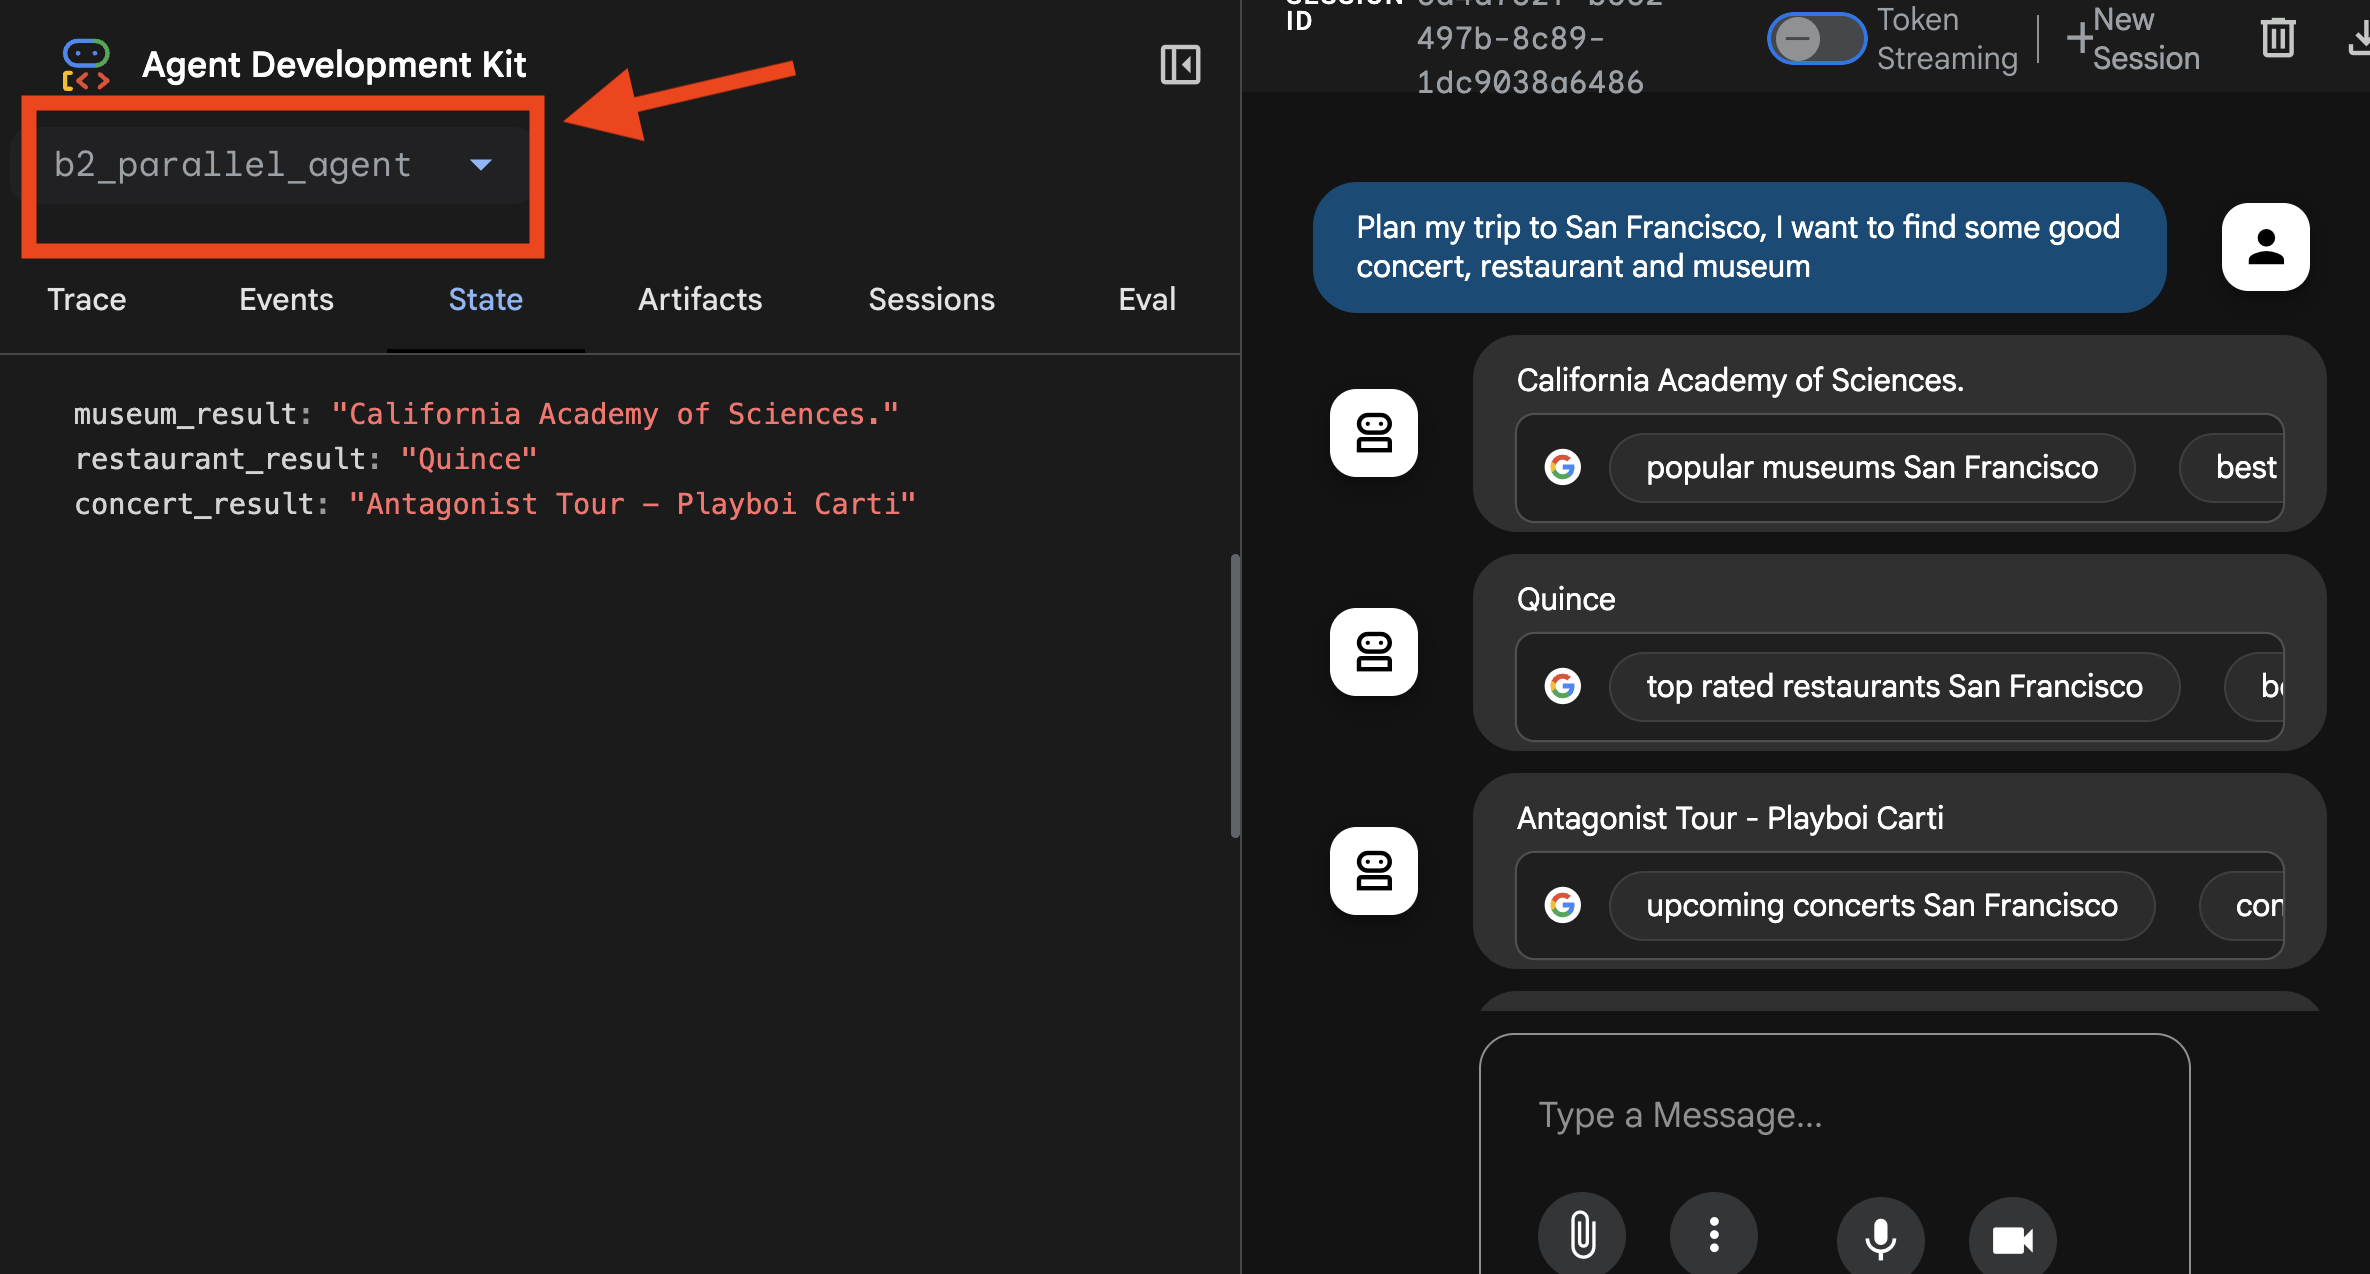Open the three-dot more options menu
The image size is (2370, 1274).
point(1714,1235)
